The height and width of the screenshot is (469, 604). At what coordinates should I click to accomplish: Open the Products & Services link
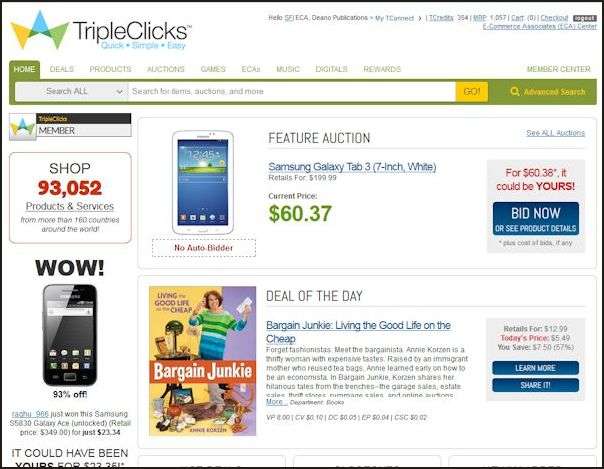click(70, 206)
